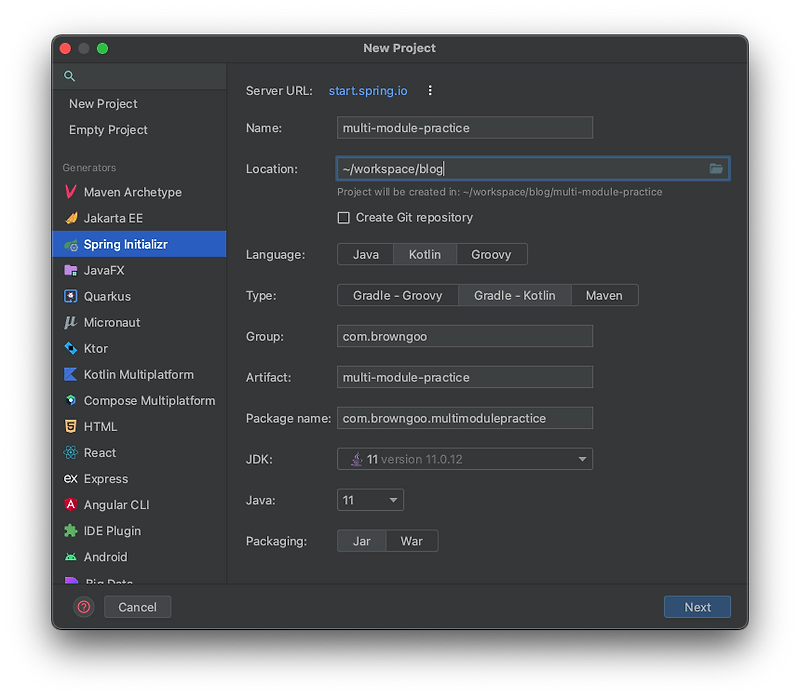Enable Create Git repository
This screenshot has height=698, width=800.
[344, 217]
